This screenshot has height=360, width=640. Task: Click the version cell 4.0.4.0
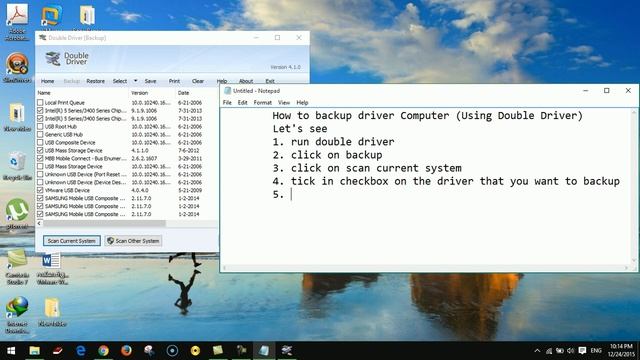[140, 190]
